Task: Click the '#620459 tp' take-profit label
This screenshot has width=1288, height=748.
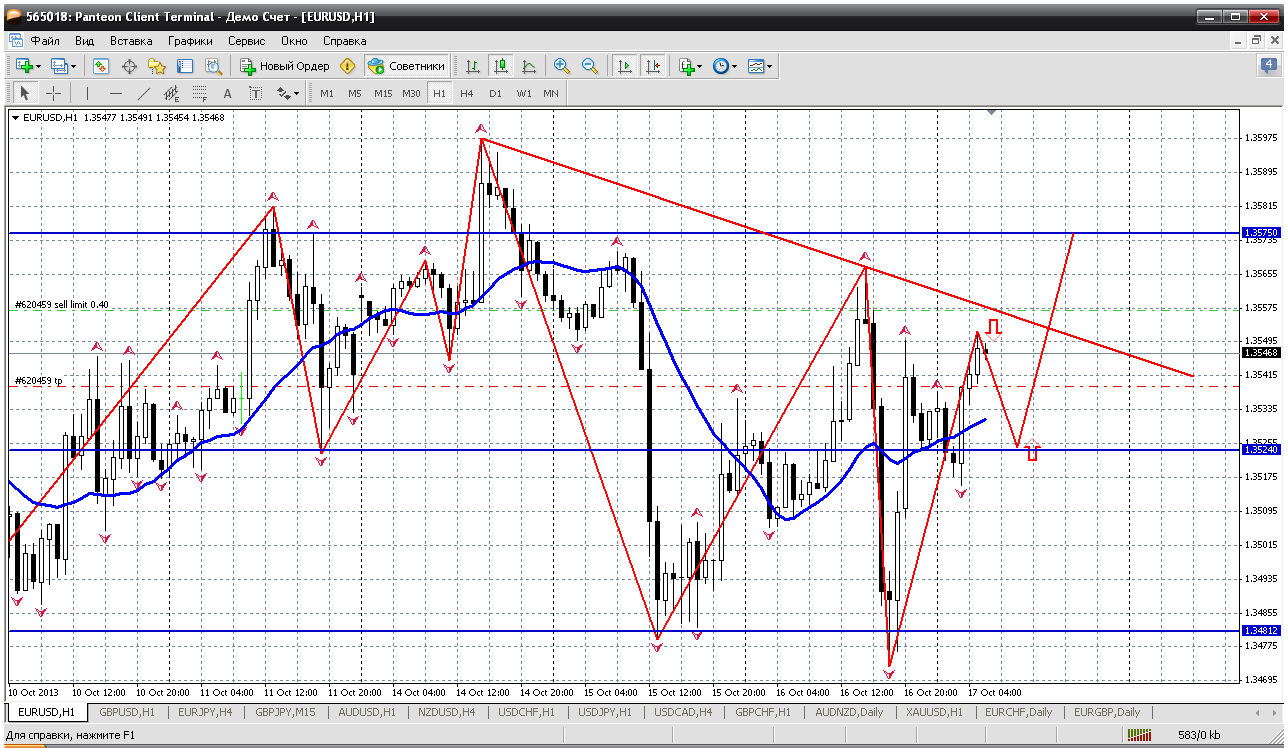Action: point(38,380)
